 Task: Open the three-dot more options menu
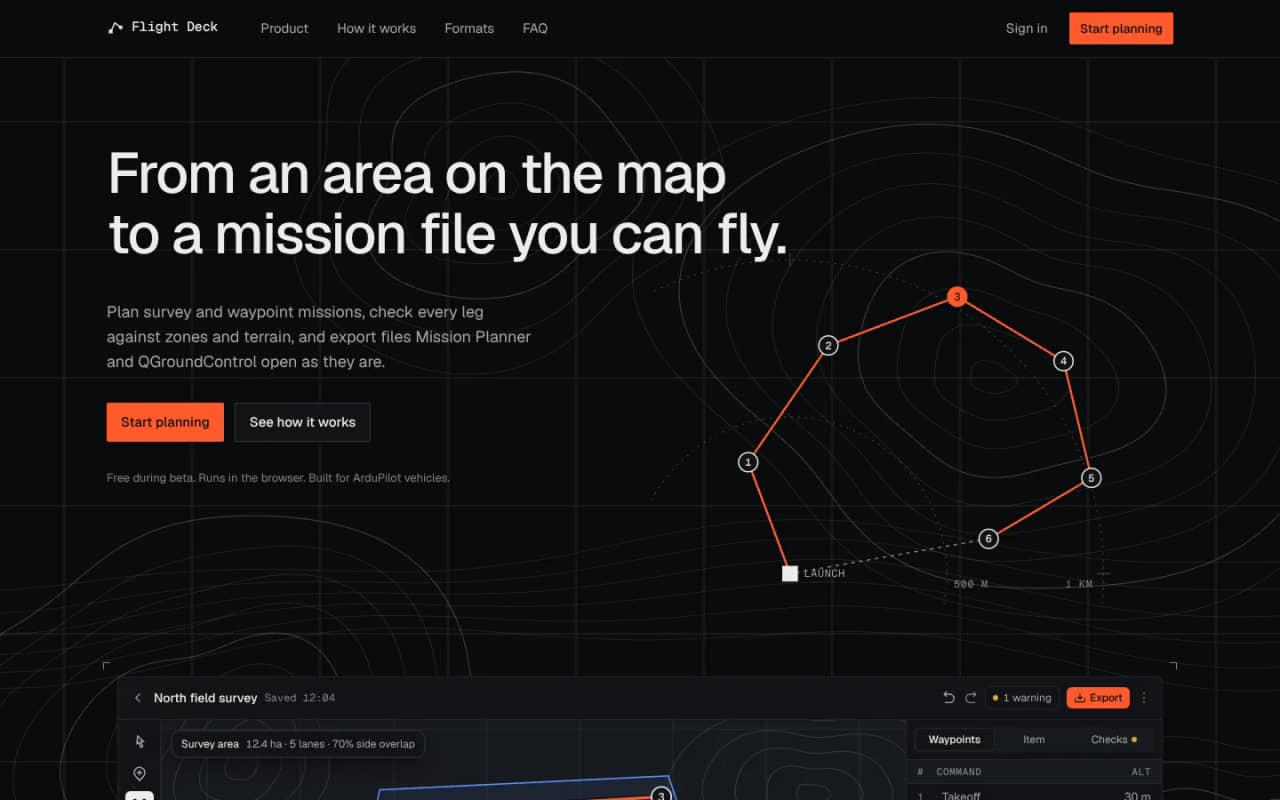(x=1144, y=698)
